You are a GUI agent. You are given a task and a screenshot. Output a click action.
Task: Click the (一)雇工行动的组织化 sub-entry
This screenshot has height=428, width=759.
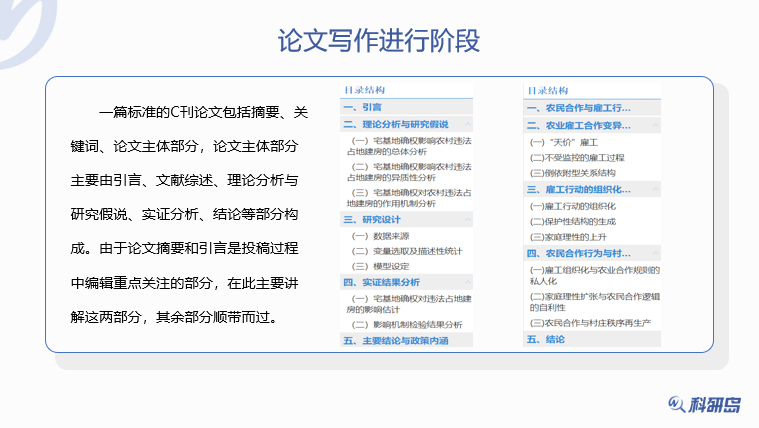573,206
